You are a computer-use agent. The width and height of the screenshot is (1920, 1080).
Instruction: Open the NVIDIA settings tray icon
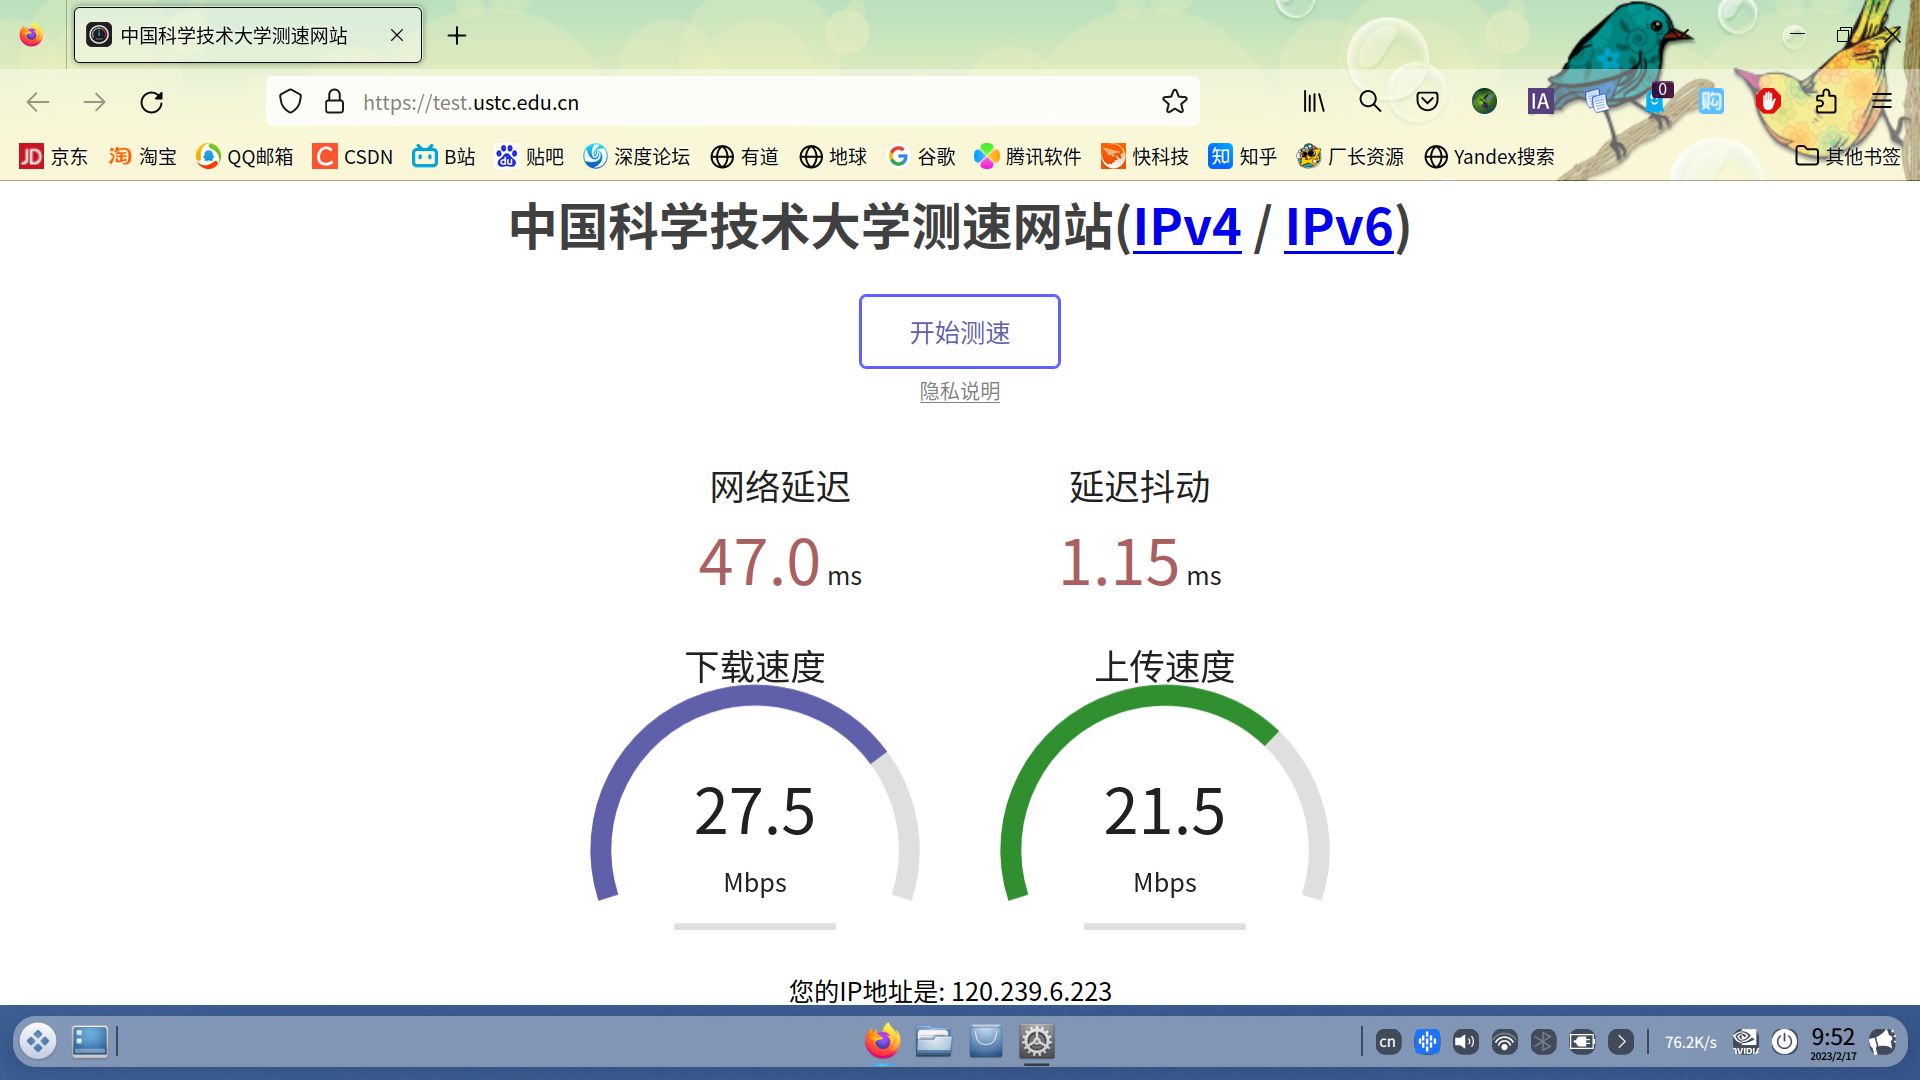[x=1745, y=1041]
